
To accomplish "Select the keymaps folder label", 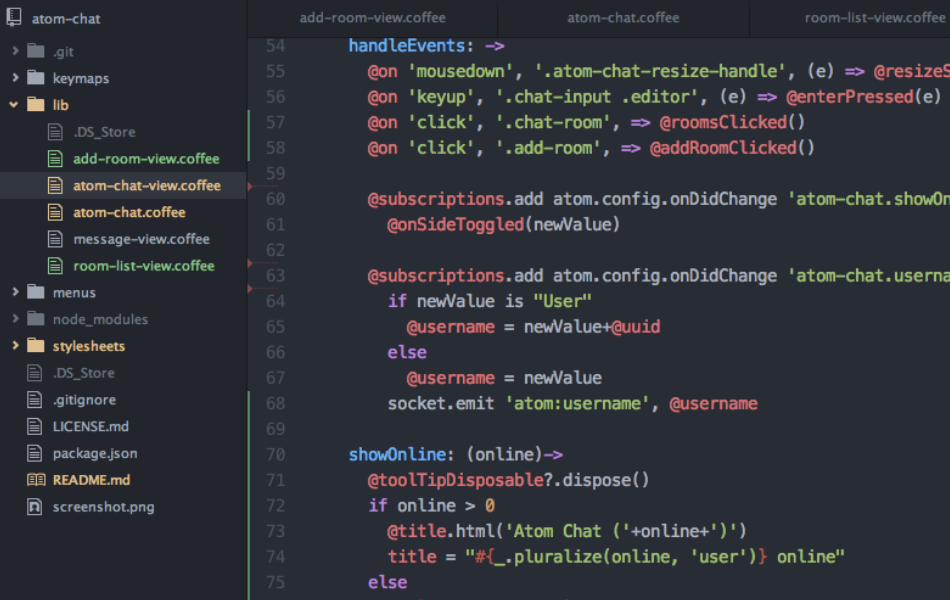I will coord(81,78).
